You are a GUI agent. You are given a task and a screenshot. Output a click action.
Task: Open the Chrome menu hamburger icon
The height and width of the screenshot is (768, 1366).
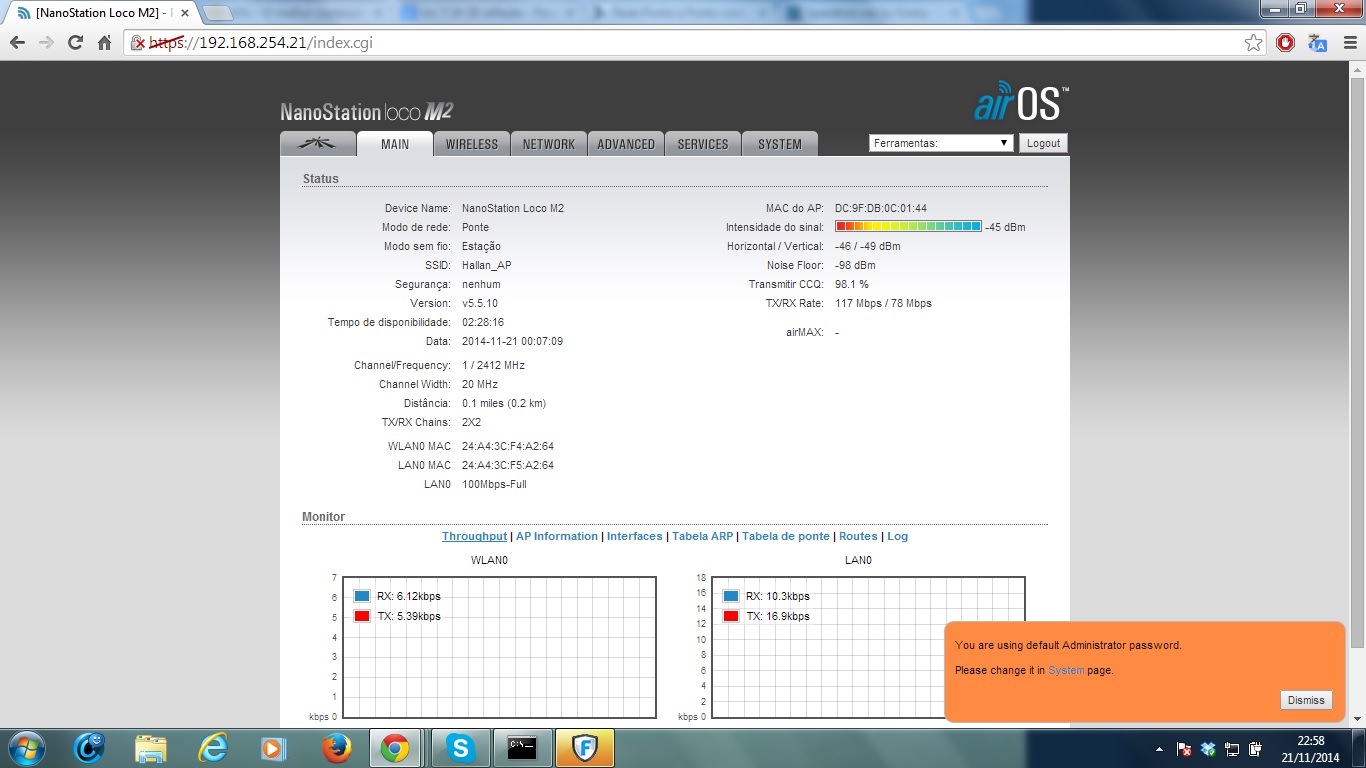tap(1349, 43)
